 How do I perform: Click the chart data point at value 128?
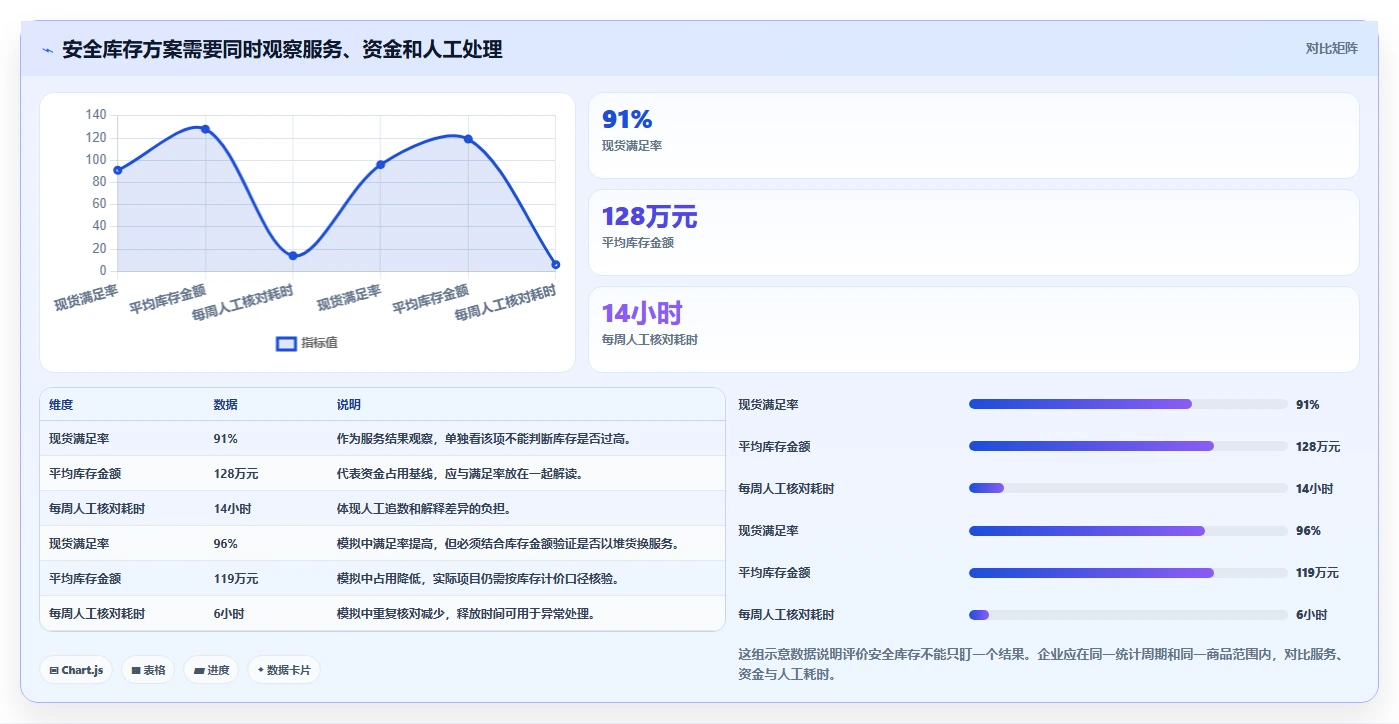[205, 129]
